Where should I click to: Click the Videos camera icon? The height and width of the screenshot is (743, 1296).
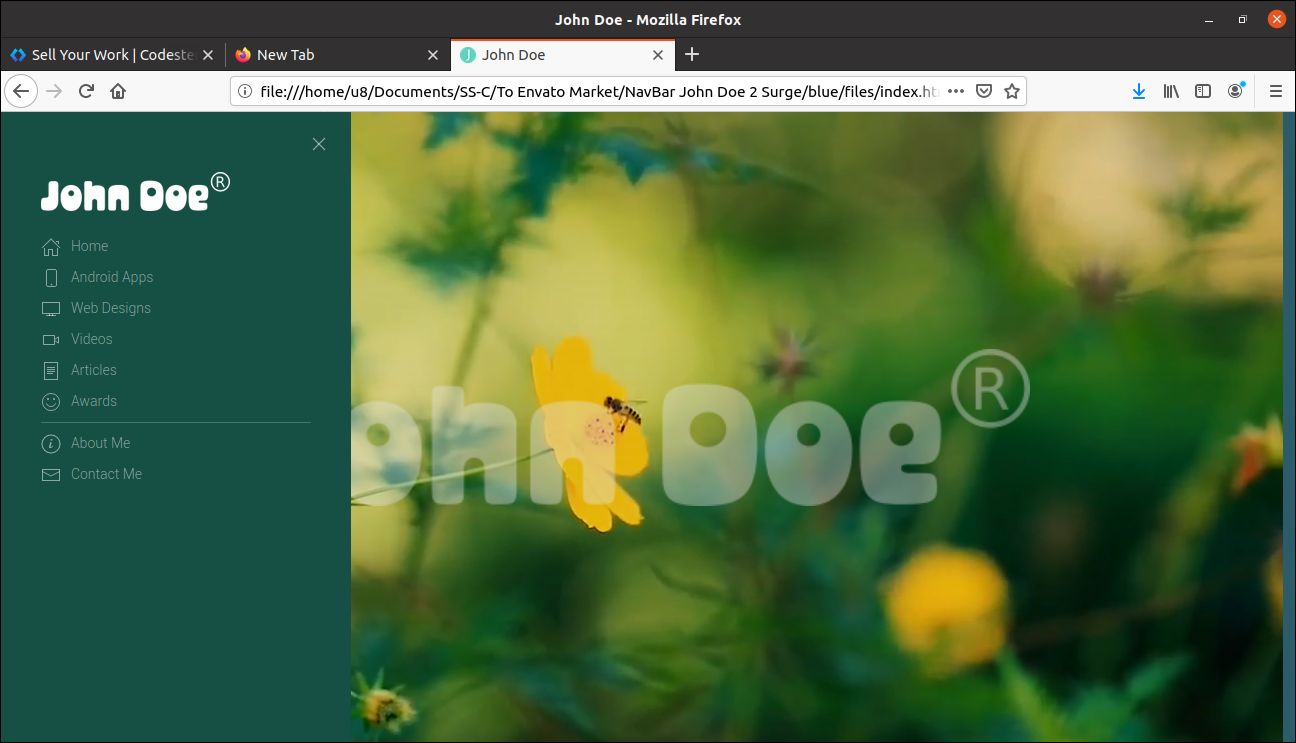pos(51,340)
